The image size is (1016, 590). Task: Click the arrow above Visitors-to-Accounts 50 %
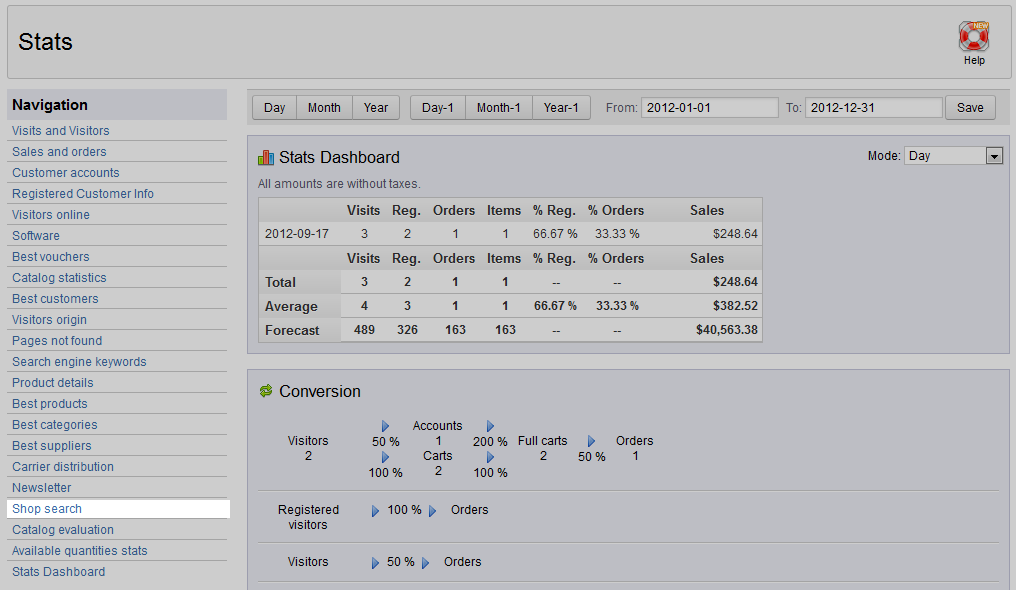pos(386,426)
